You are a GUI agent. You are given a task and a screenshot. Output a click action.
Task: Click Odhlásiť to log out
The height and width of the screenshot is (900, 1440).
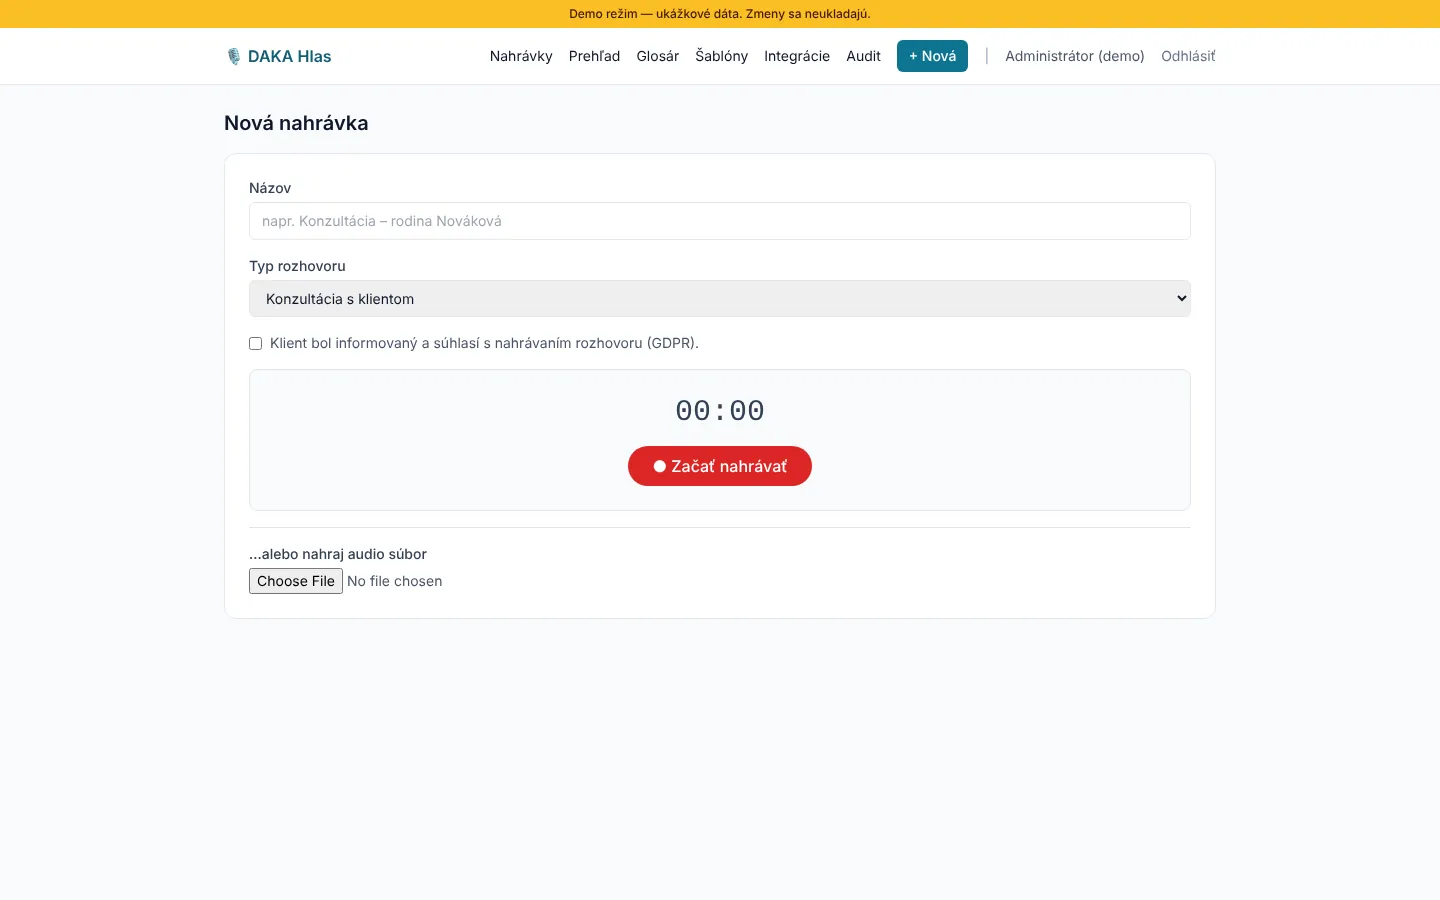click(x=1188, y=56)
